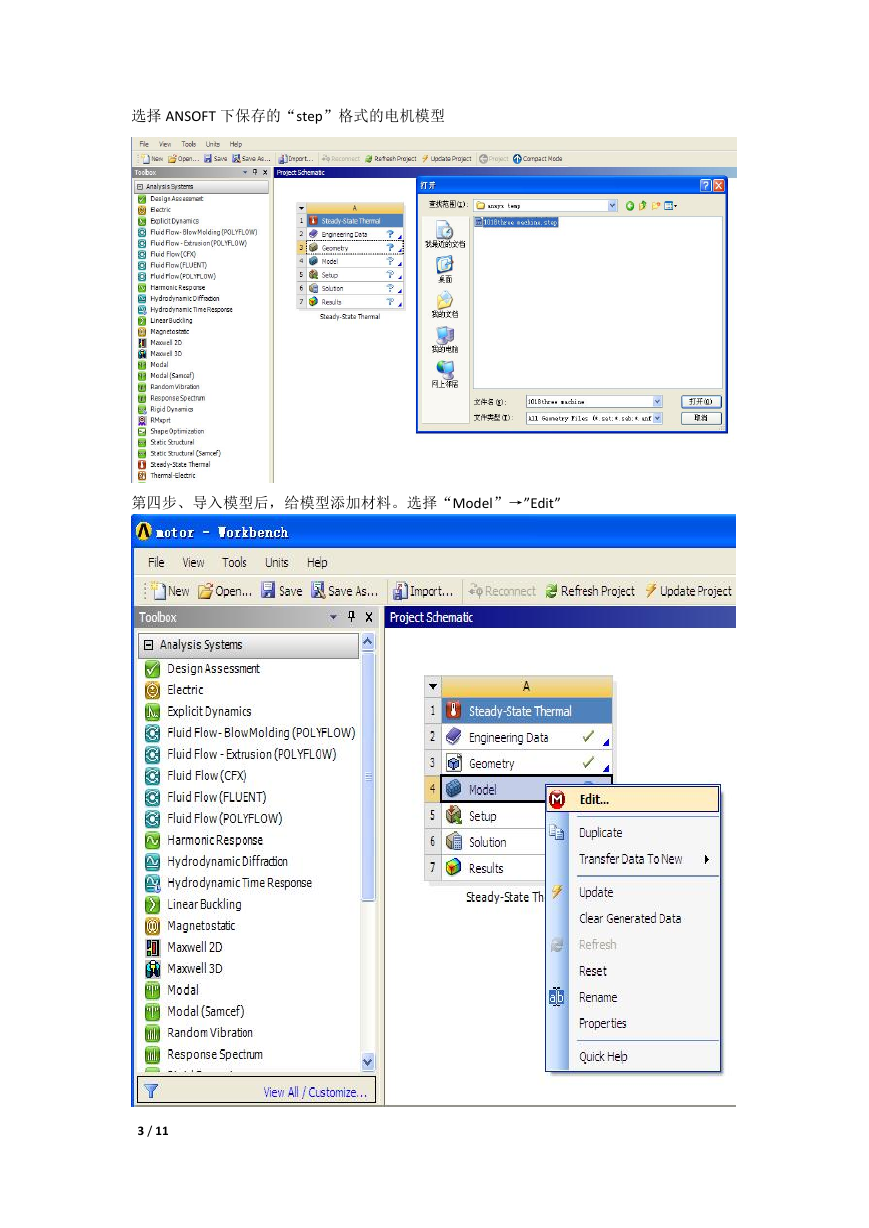Click the green back arrow in 打开 dialog
869x1228 pixels.
pyautogui.click(x=630, y=206)
